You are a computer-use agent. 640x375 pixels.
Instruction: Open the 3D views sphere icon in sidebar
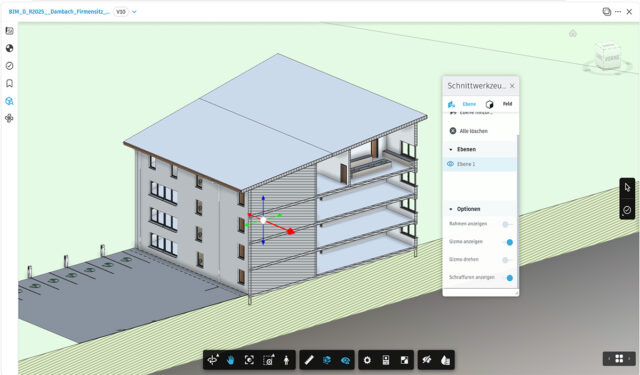pos(9,48)
